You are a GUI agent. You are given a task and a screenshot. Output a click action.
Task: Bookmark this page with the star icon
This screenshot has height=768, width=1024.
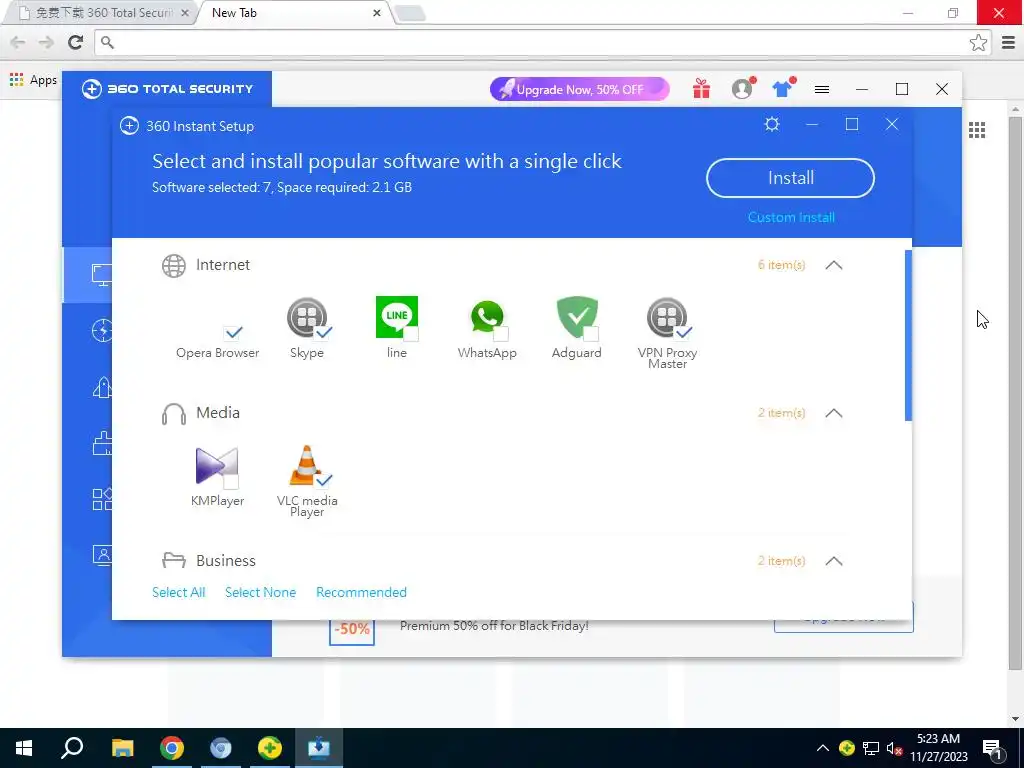(978, 42)
